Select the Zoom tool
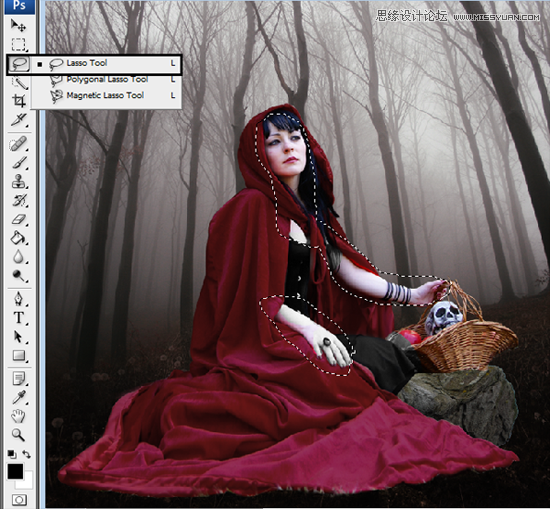This screenshot has height=509, width=550. point(19,435)
